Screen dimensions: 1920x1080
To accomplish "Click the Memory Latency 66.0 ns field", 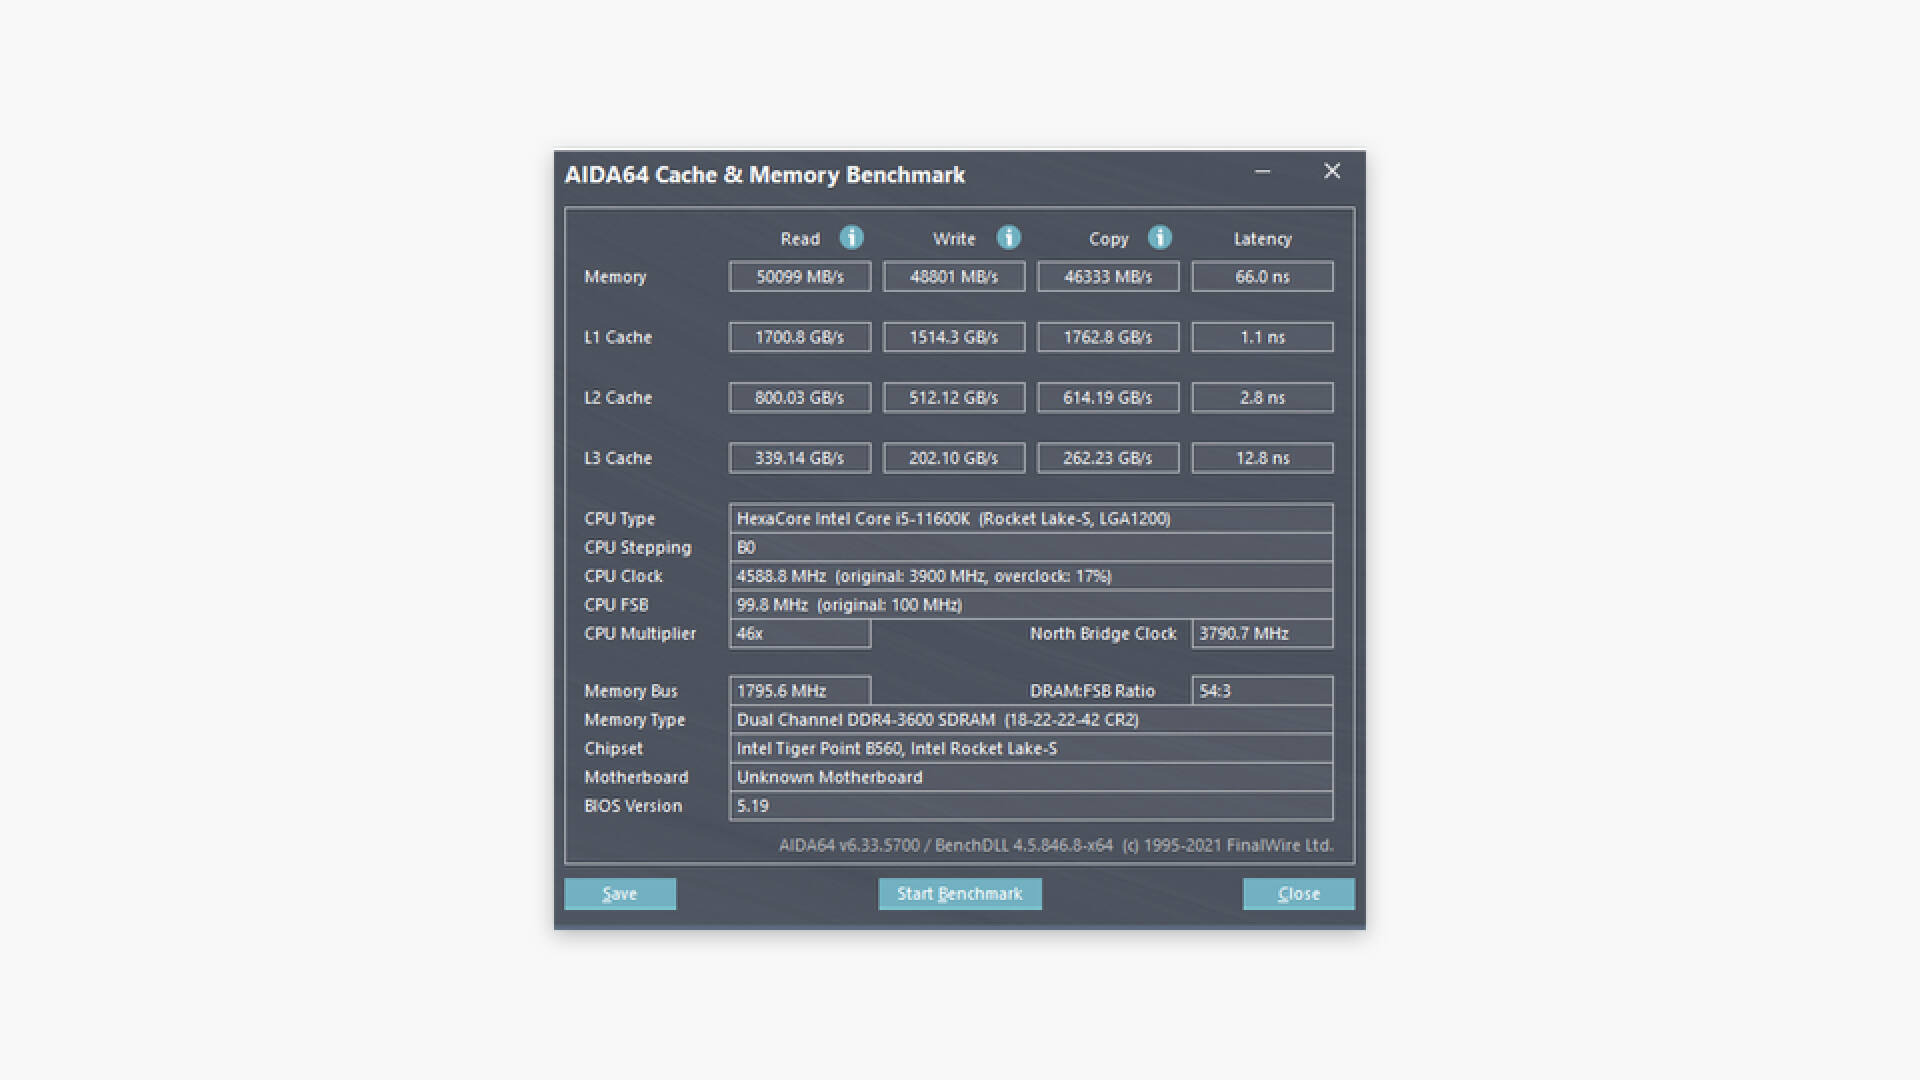I will click(1261, 277).
